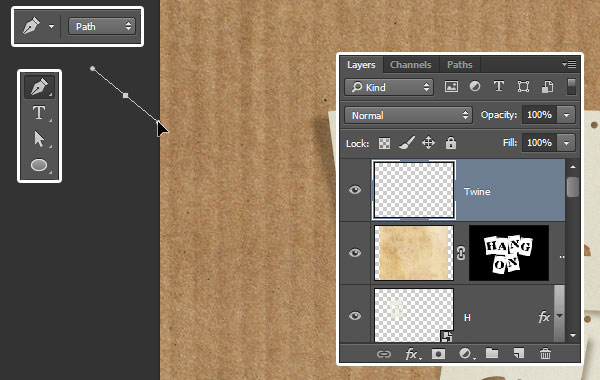This screenshot has width=600, height=380.
Task: Open the Pen tool preset picker arrow
Action: (x=51, y=26)
